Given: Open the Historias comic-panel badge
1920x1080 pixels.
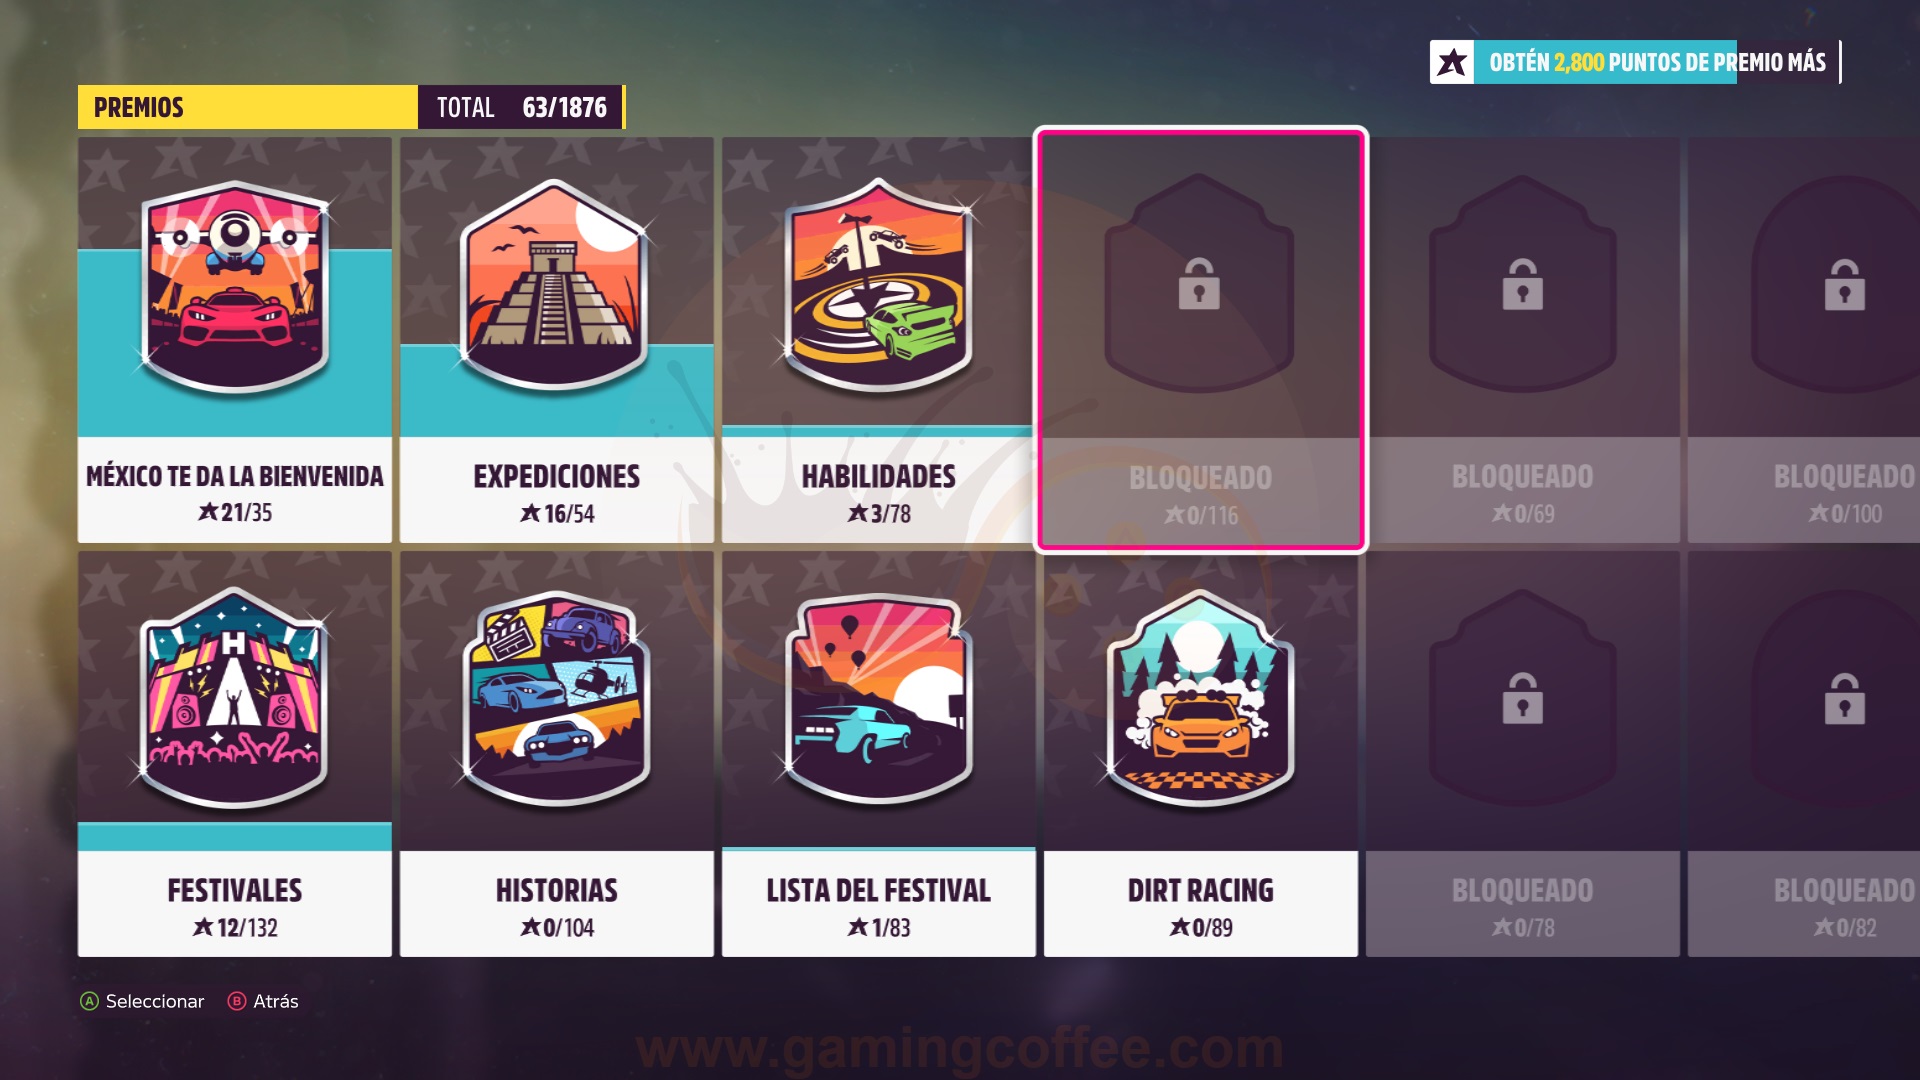Looking at the screenshot, I should coord(556,698).
